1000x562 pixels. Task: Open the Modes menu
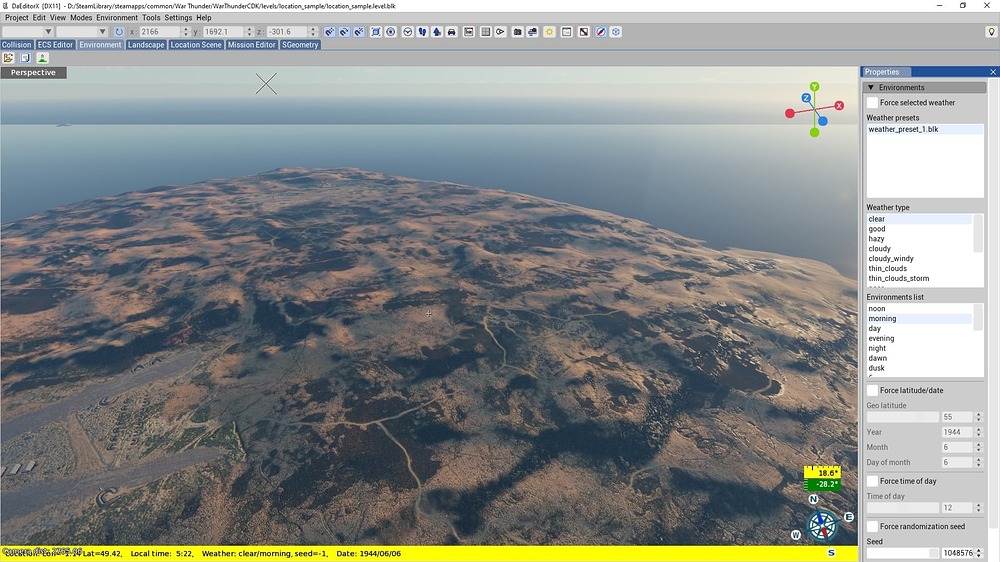coord(81,17)
